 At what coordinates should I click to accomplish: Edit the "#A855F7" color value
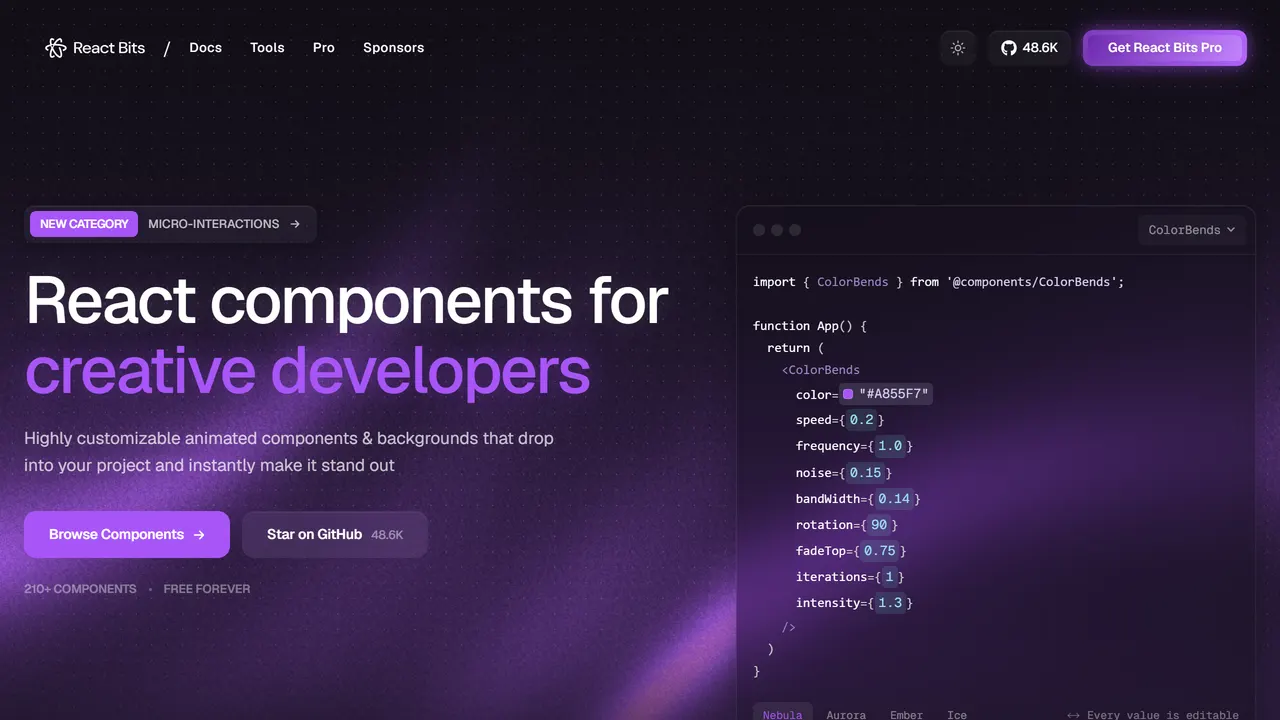pyautogui.click(x=895, y=395)
